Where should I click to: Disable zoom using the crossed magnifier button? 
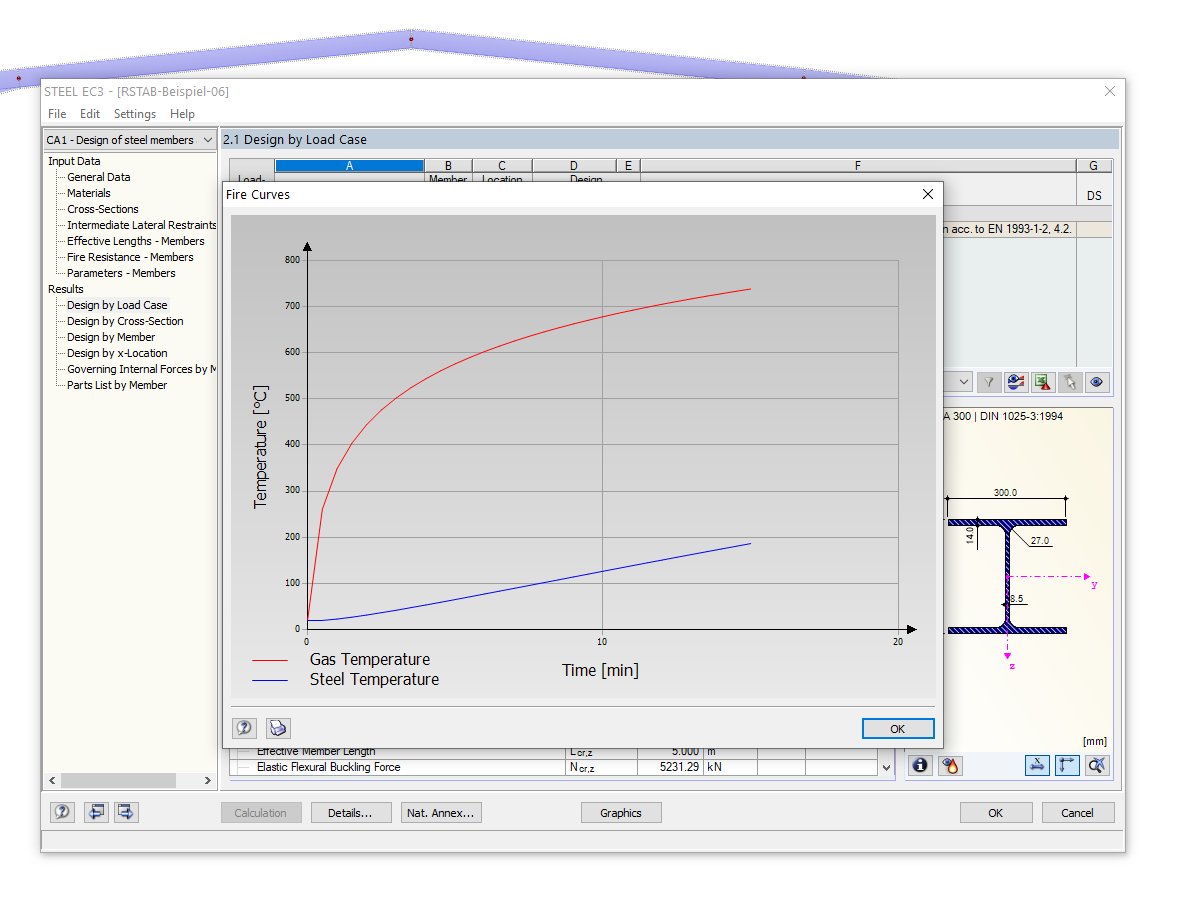(1097, 765)
